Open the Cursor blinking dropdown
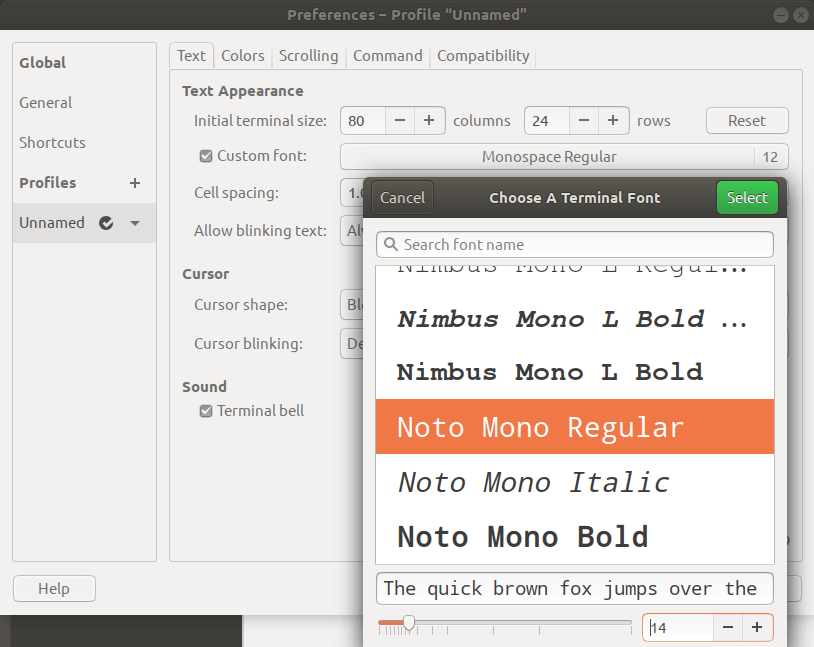 (x=352, y=344)
